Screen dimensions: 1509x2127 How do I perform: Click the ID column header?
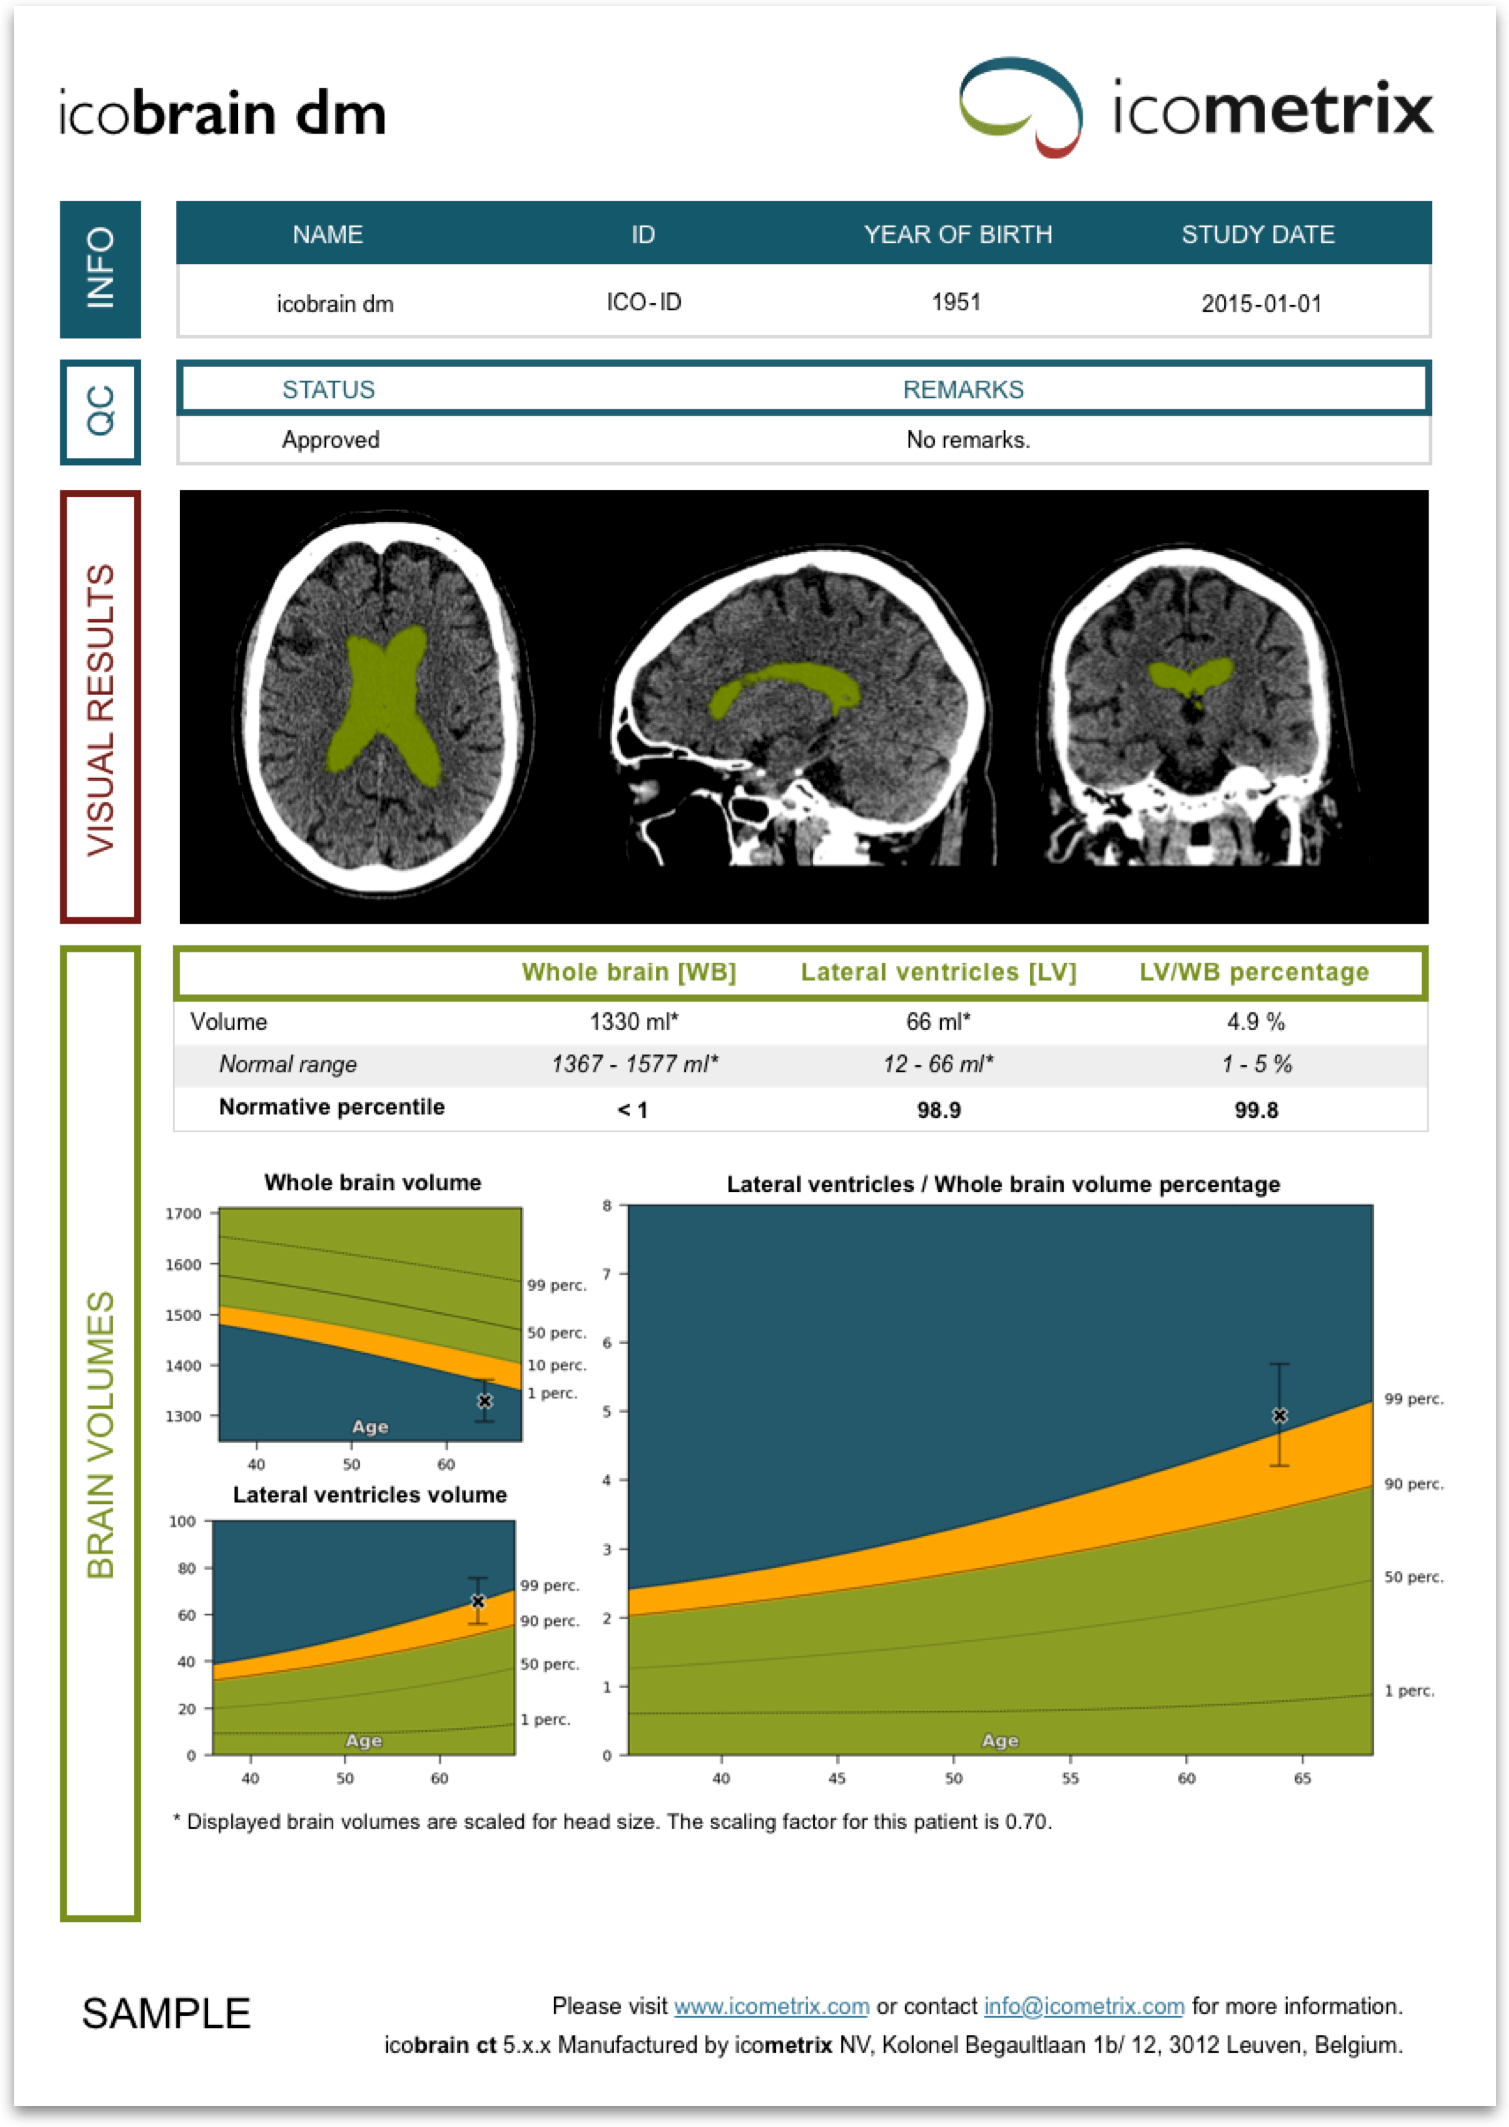[643, 234]
